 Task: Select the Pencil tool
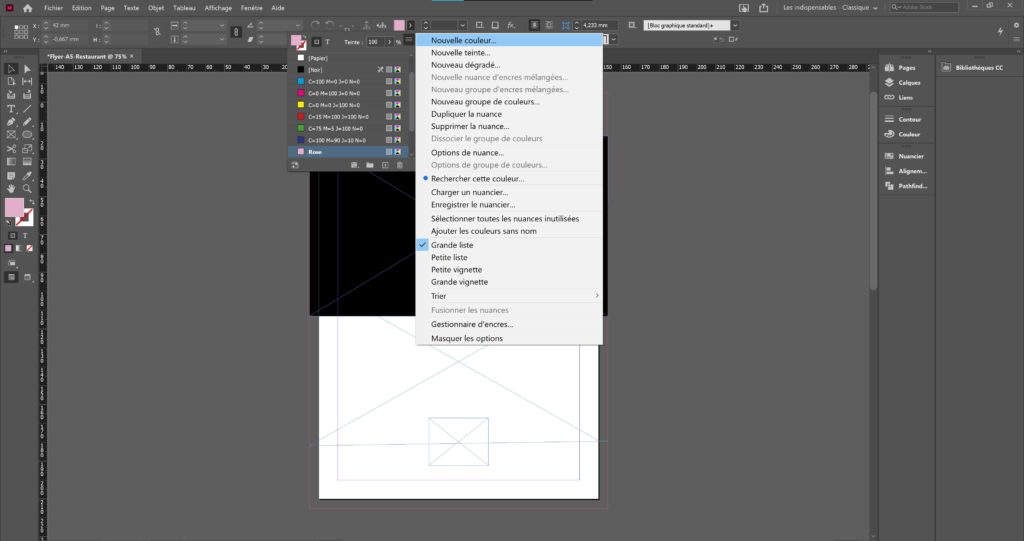[x=27, y=122]
